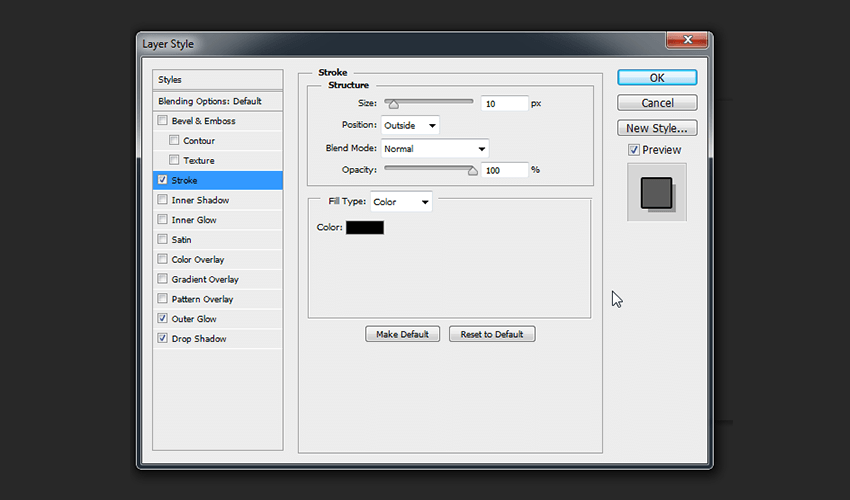Enable the Satin checkbox
The image size is (850, 500).
pyautogui.click(x=162, y=239)
